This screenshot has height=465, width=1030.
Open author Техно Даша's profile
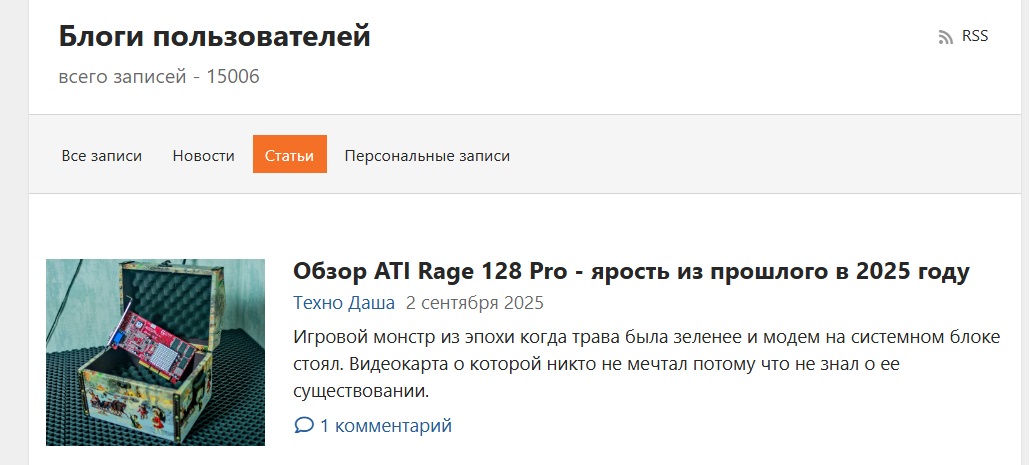click(344, 303)
